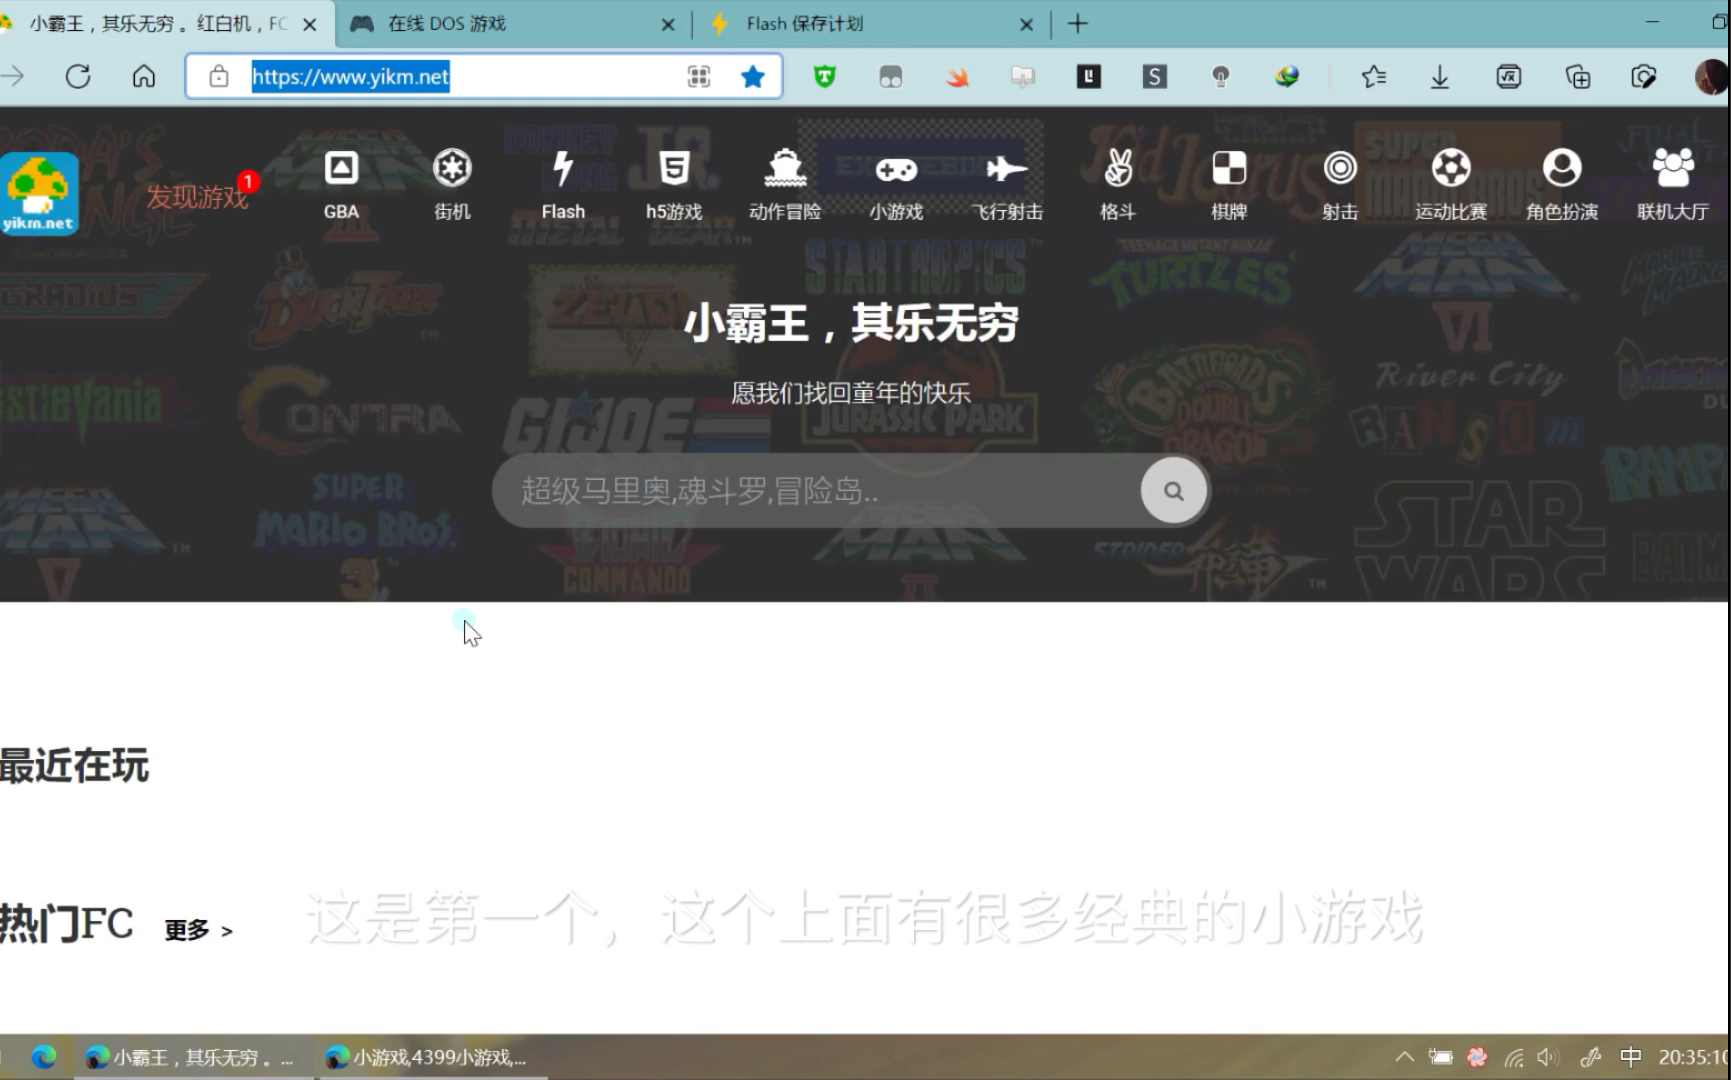Open the 格斗 fighting category
The image size is (1731, 1080).
pyautogui.click(x=1118, y=185)
